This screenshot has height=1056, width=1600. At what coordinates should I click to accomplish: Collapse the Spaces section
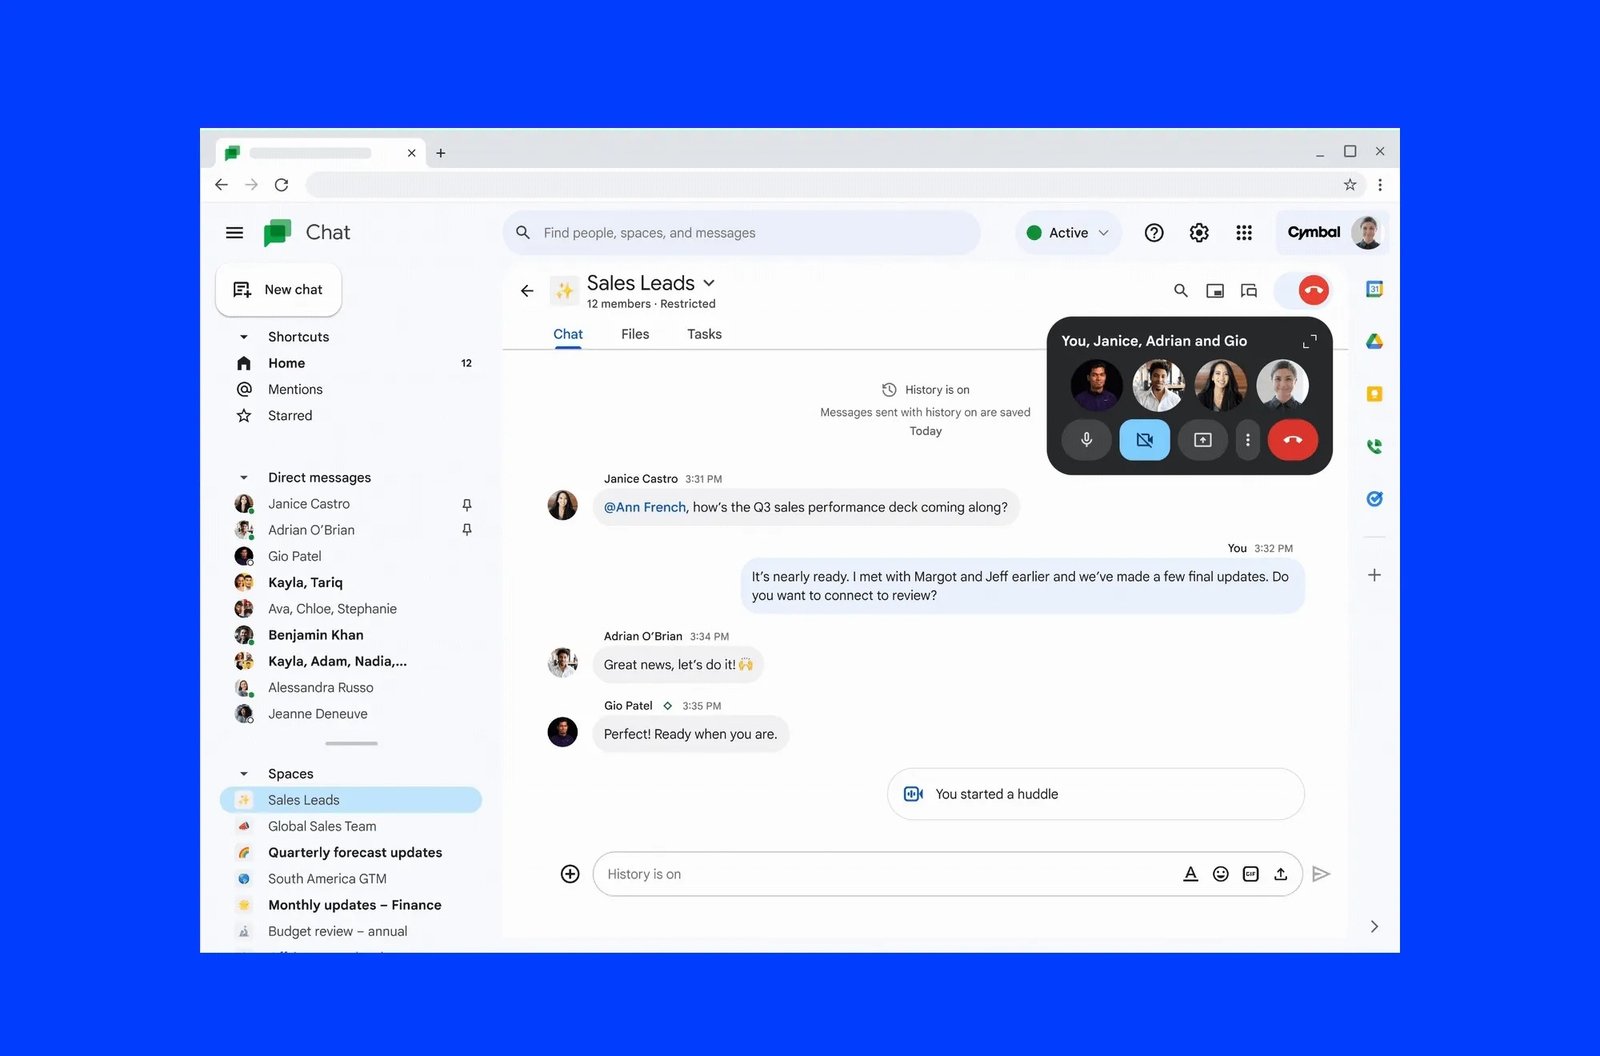click(243, 773)
